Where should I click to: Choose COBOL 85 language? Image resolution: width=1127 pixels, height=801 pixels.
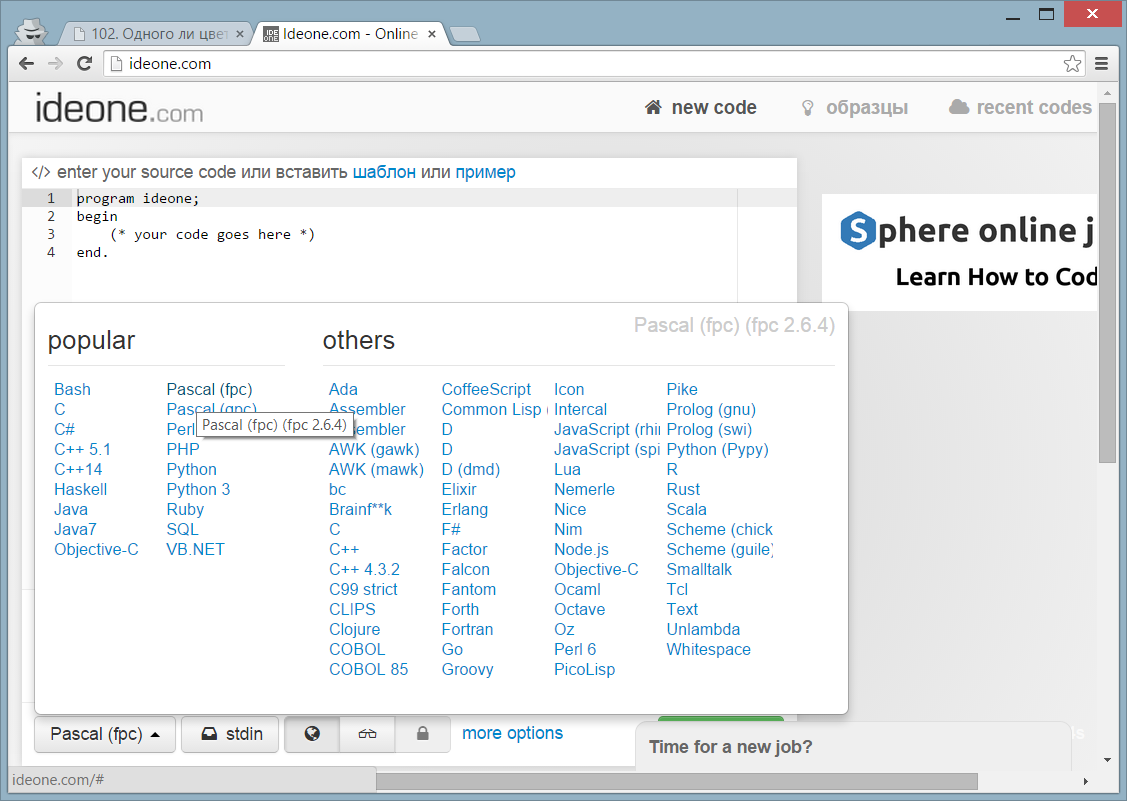coord(368,669)
